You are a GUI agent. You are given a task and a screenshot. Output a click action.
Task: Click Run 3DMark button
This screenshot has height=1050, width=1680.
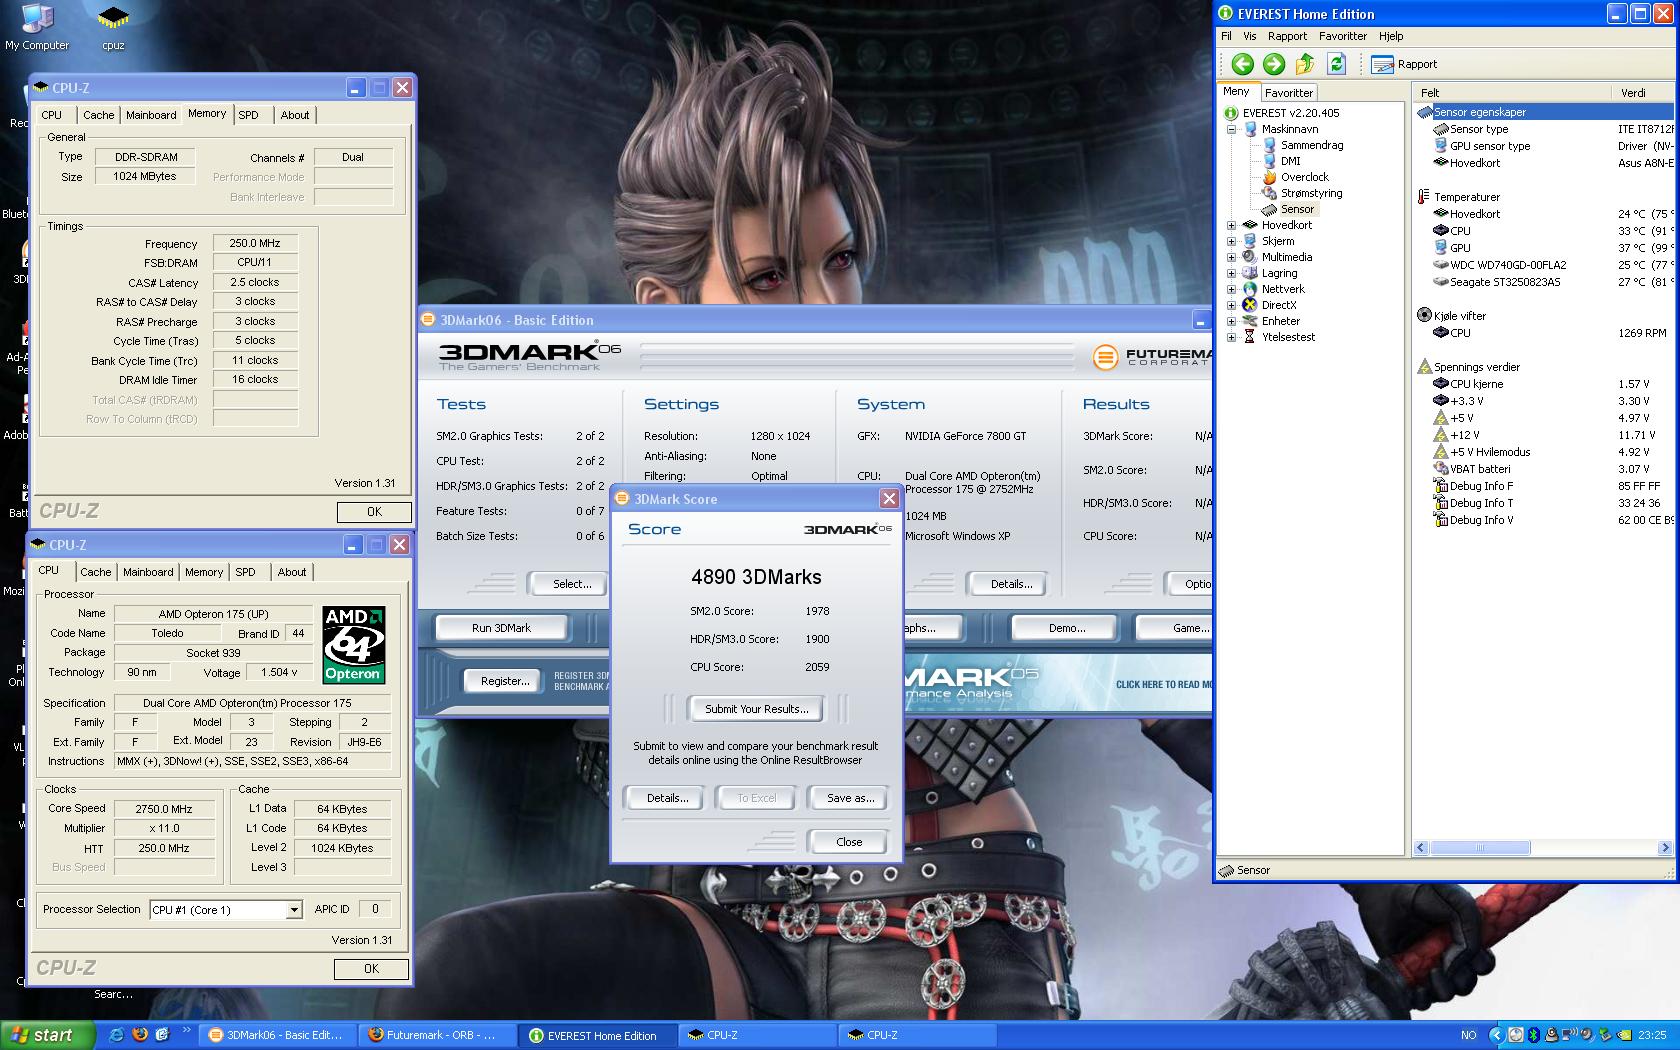(x=501, y=628)
